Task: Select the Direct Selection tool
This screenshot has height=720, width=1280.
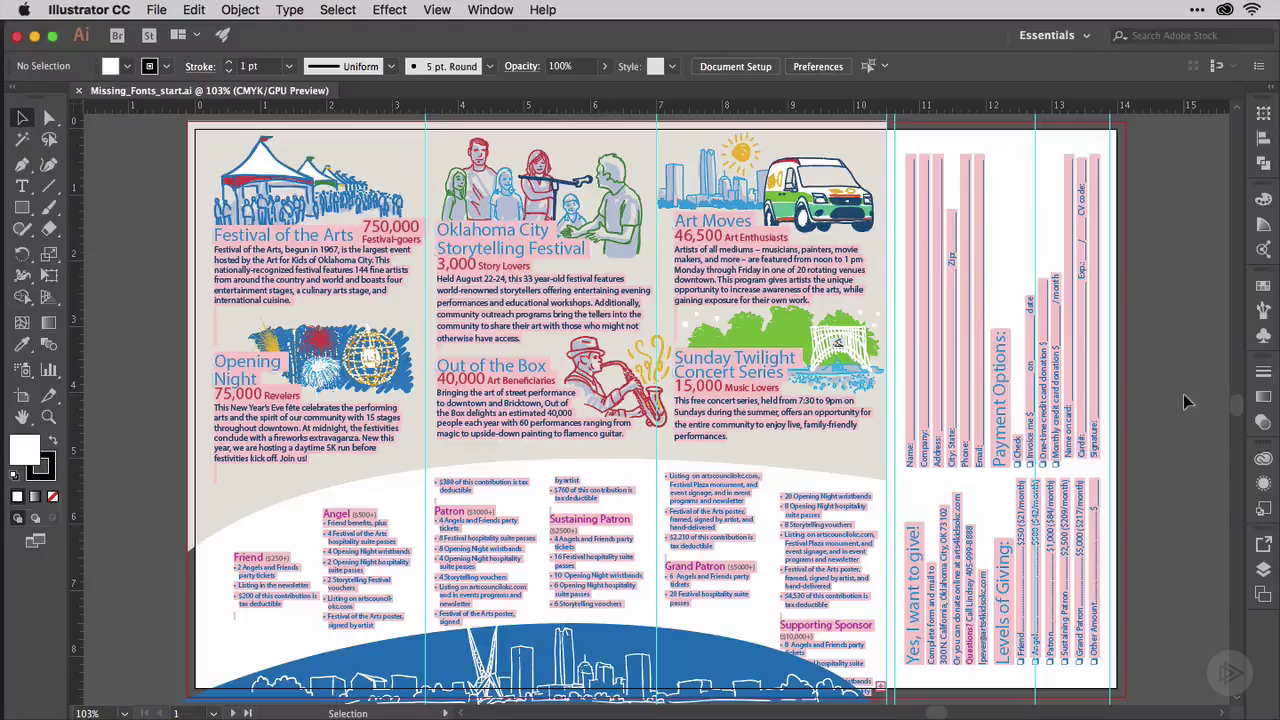Action: coord(49,118)
